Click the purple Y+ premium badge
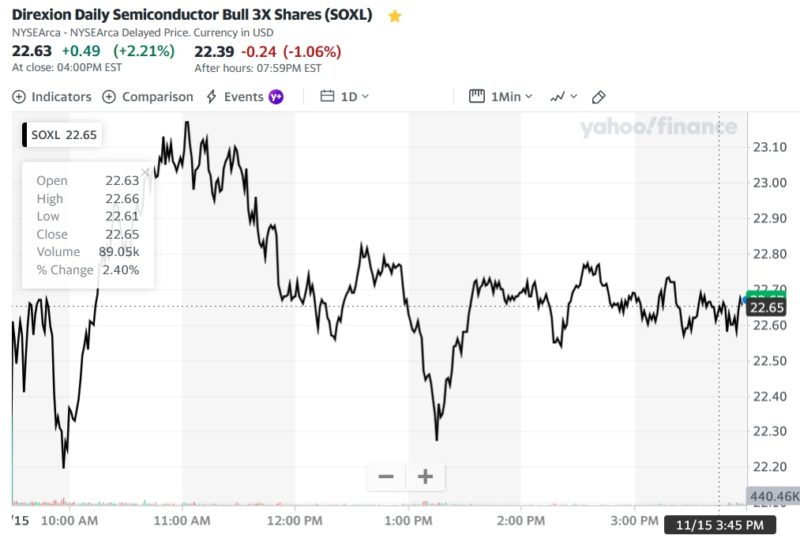 (x=276, y=97)
